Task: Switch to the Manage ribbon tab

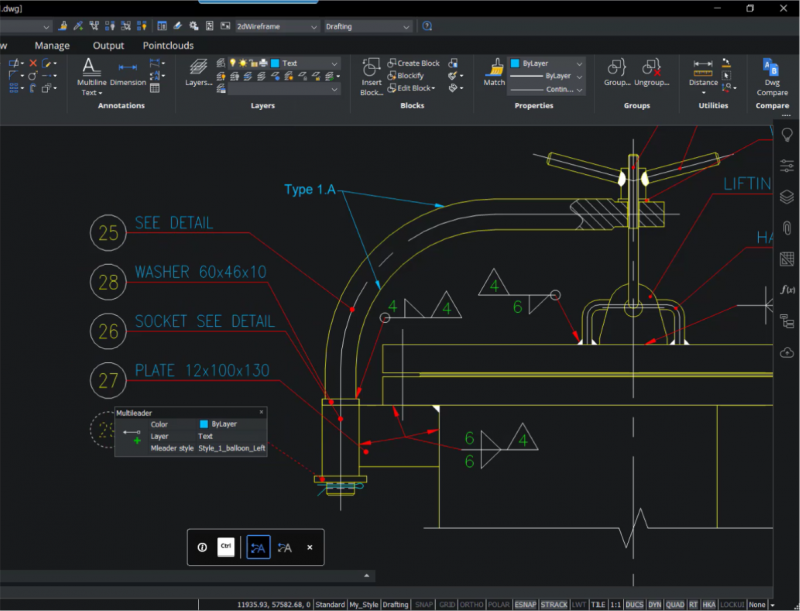Action: [x=52, y=45]
